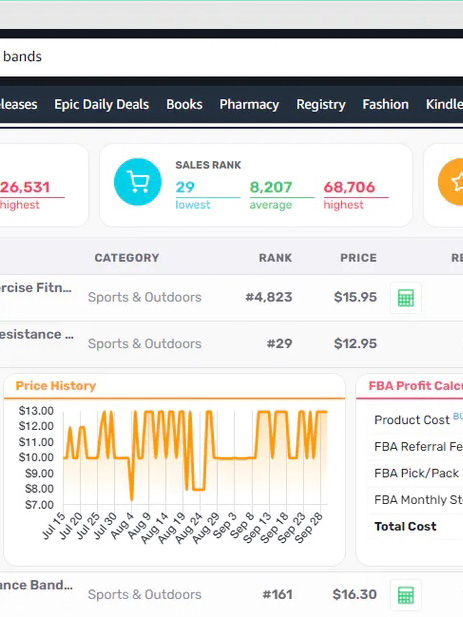Open the Fashion navigation link
This screenshot has width=463, height=617.
click(x=385, y=104)
